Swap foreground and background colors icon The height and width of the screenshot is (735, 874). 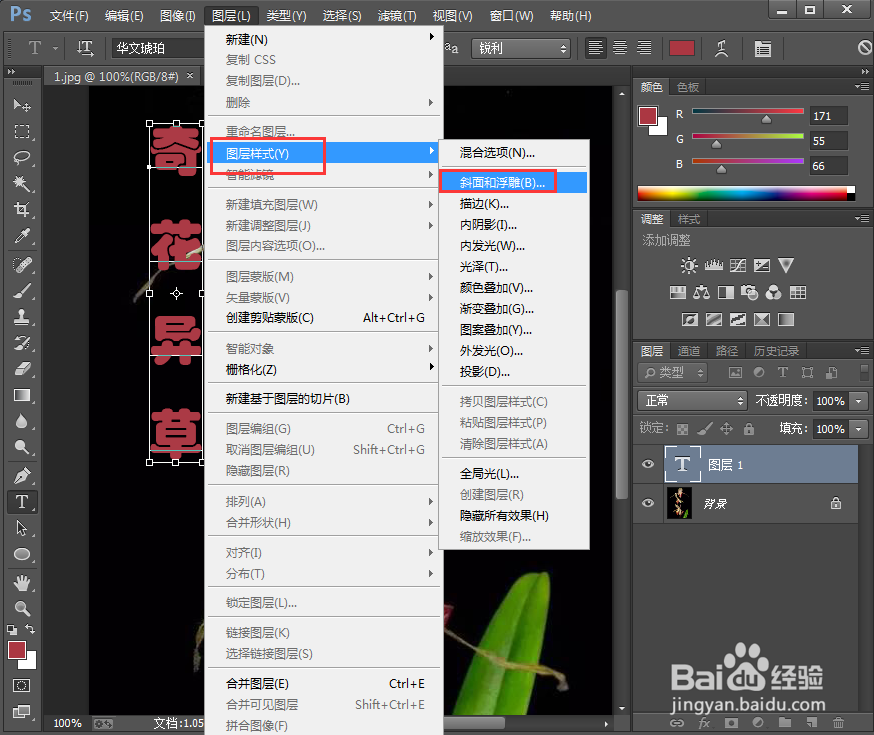pos(31,629)
